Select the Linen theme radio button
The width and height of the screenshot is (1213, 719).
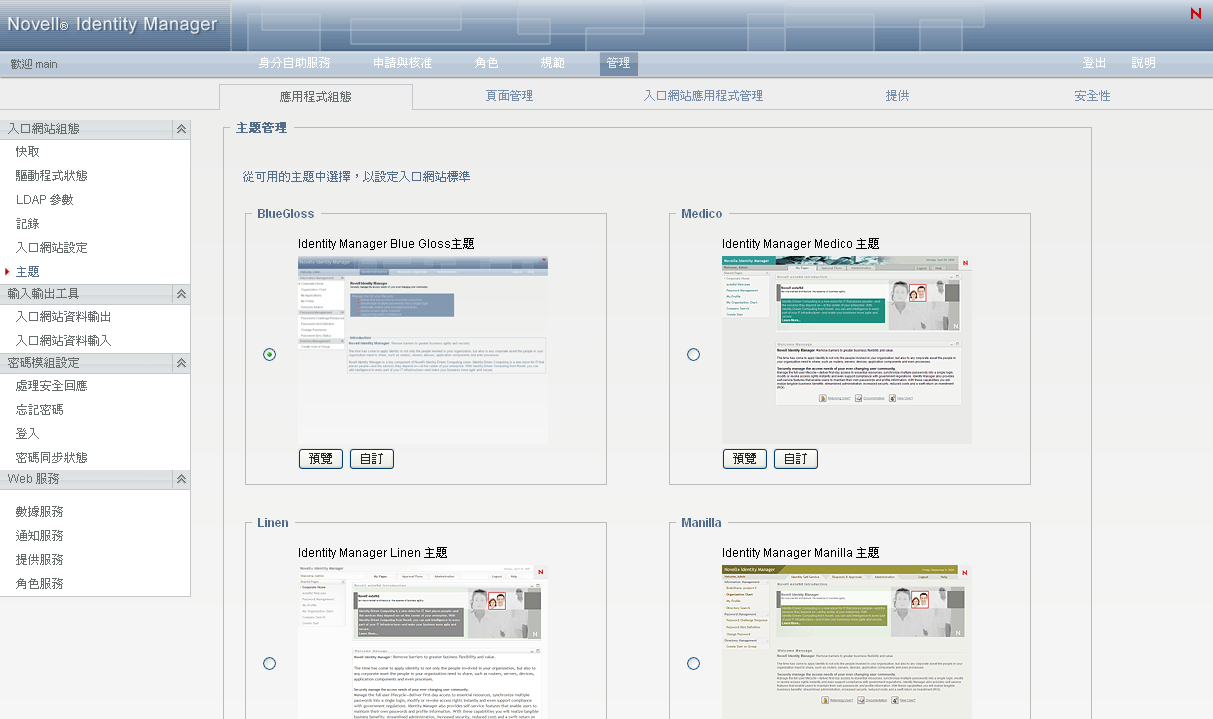[x=270, y=663]
